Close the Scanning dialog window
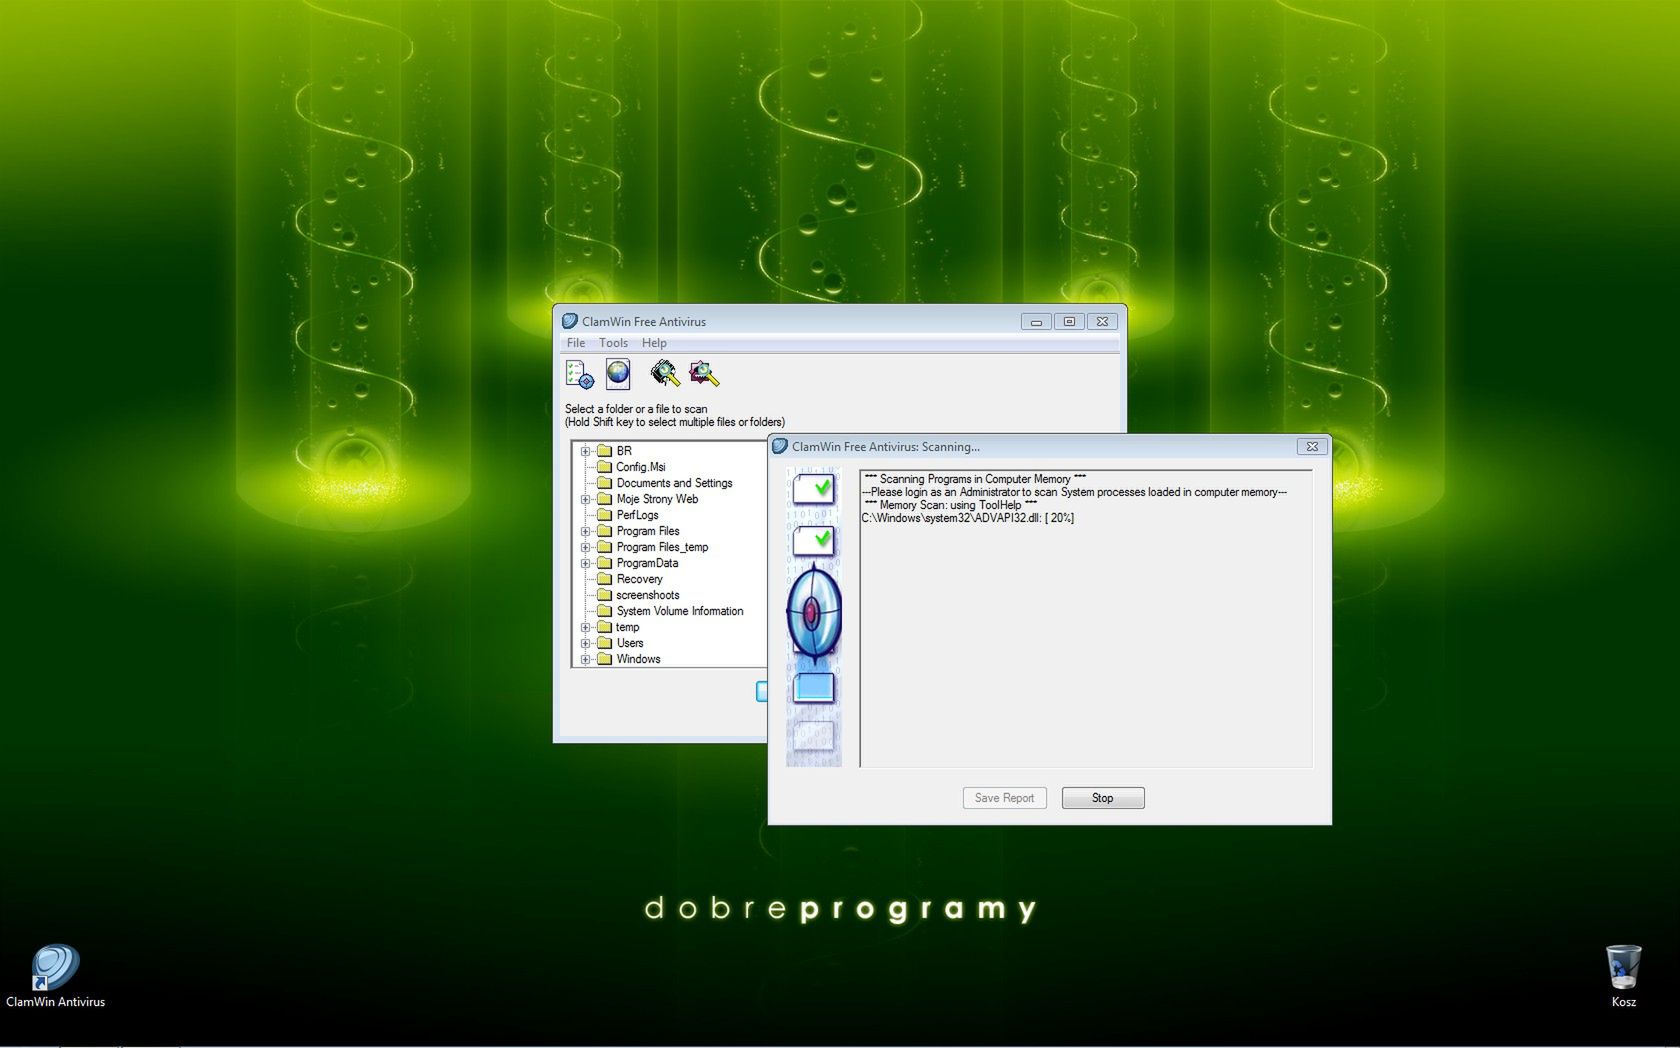The height and width of the screenshot is (1048, 1680). [x=1312, y=446]
